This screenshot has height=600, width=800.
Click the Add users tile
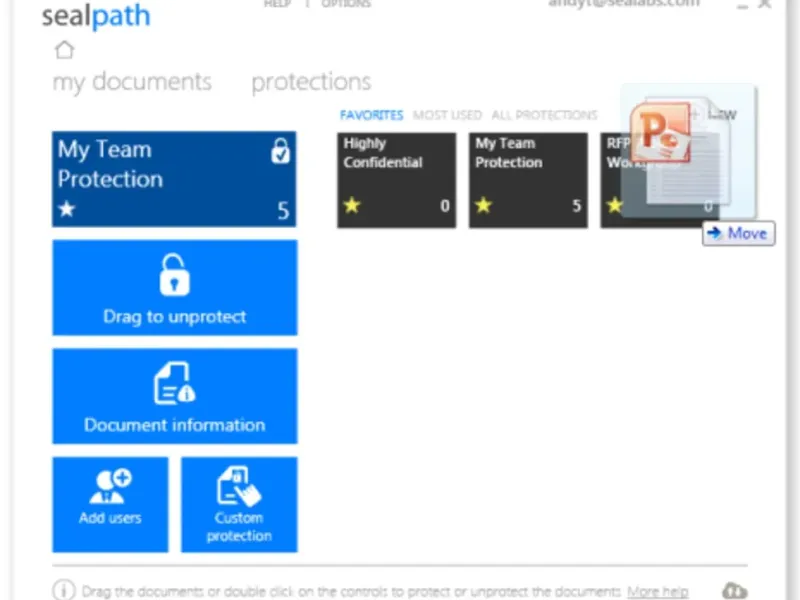click(110, 505)
